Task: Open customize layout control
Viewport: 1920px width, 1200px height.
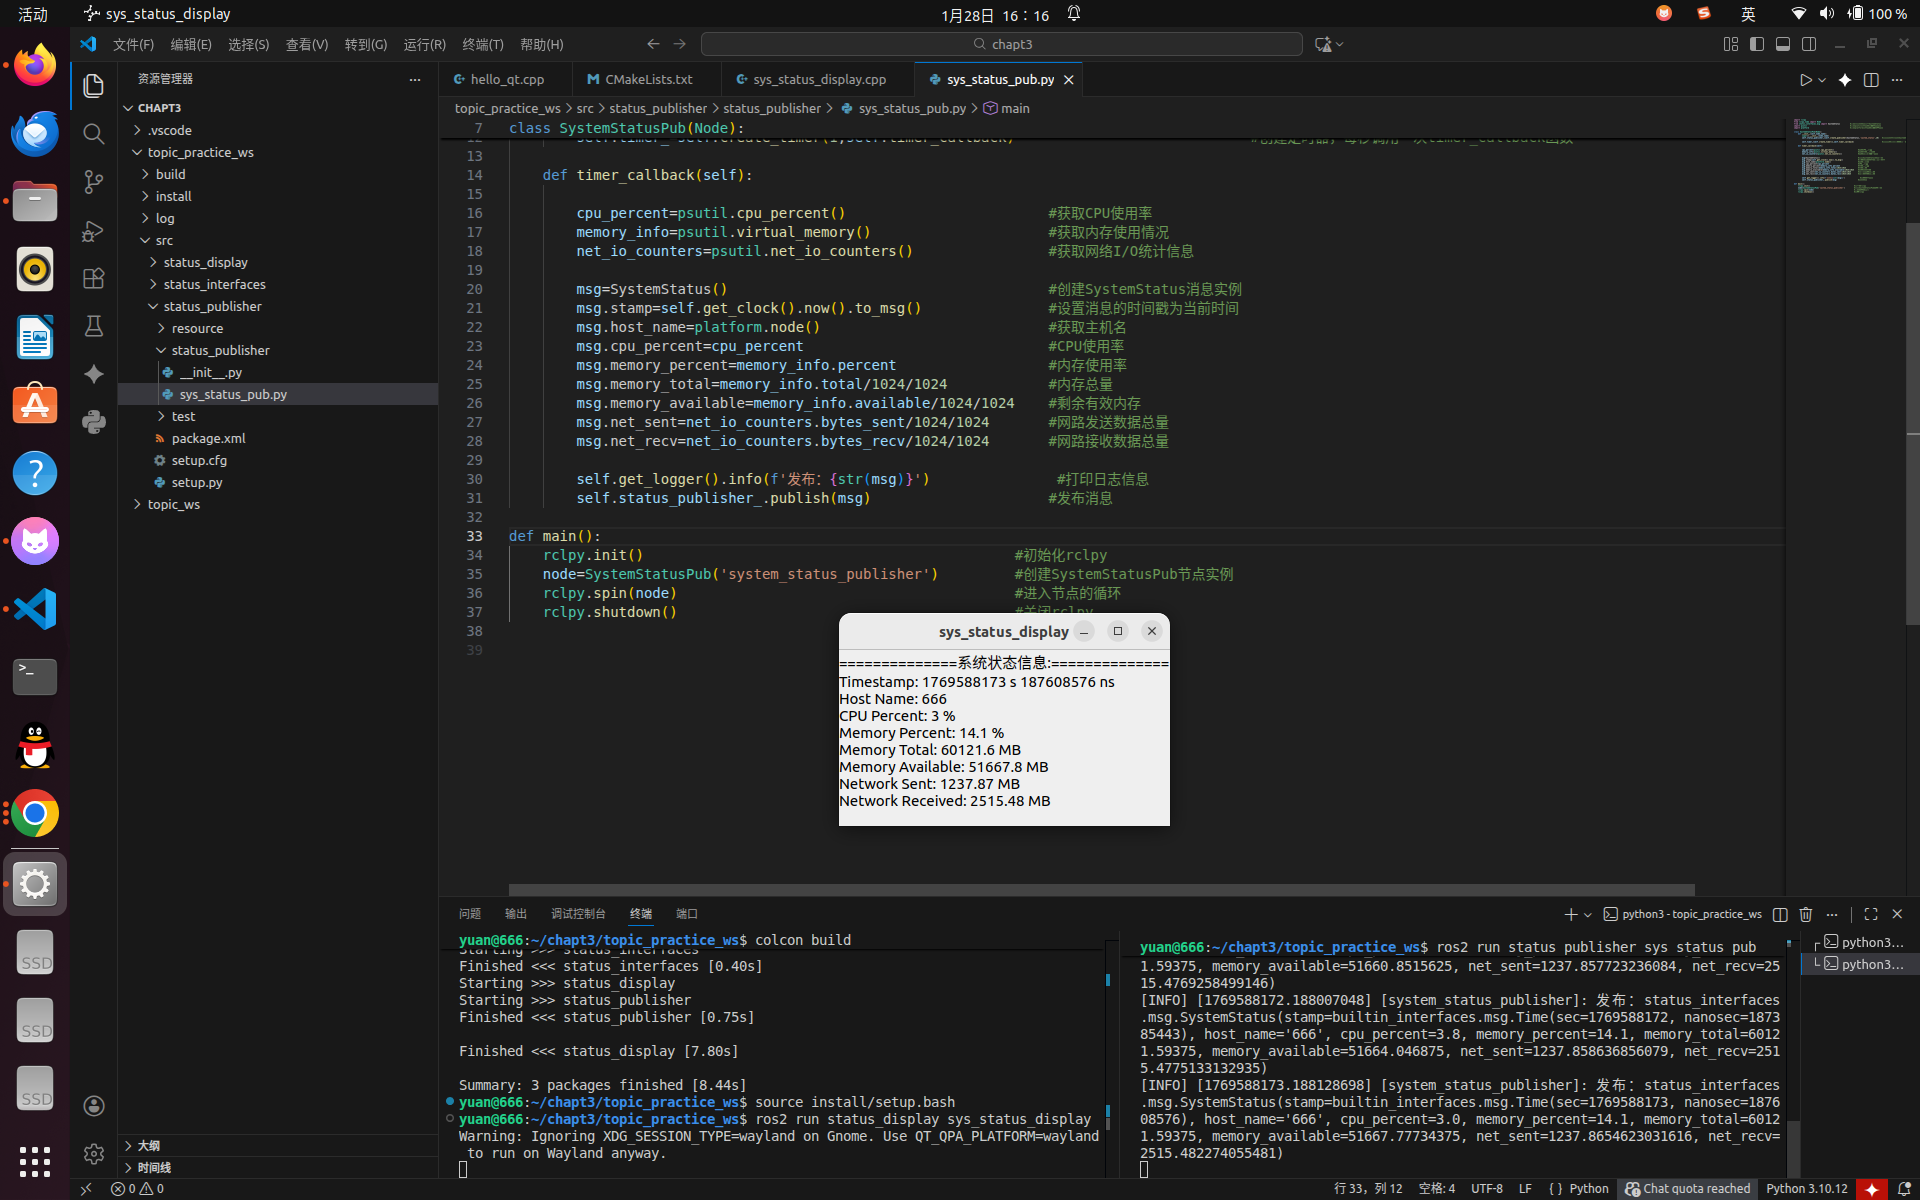Action: (x=1731, y=44)
